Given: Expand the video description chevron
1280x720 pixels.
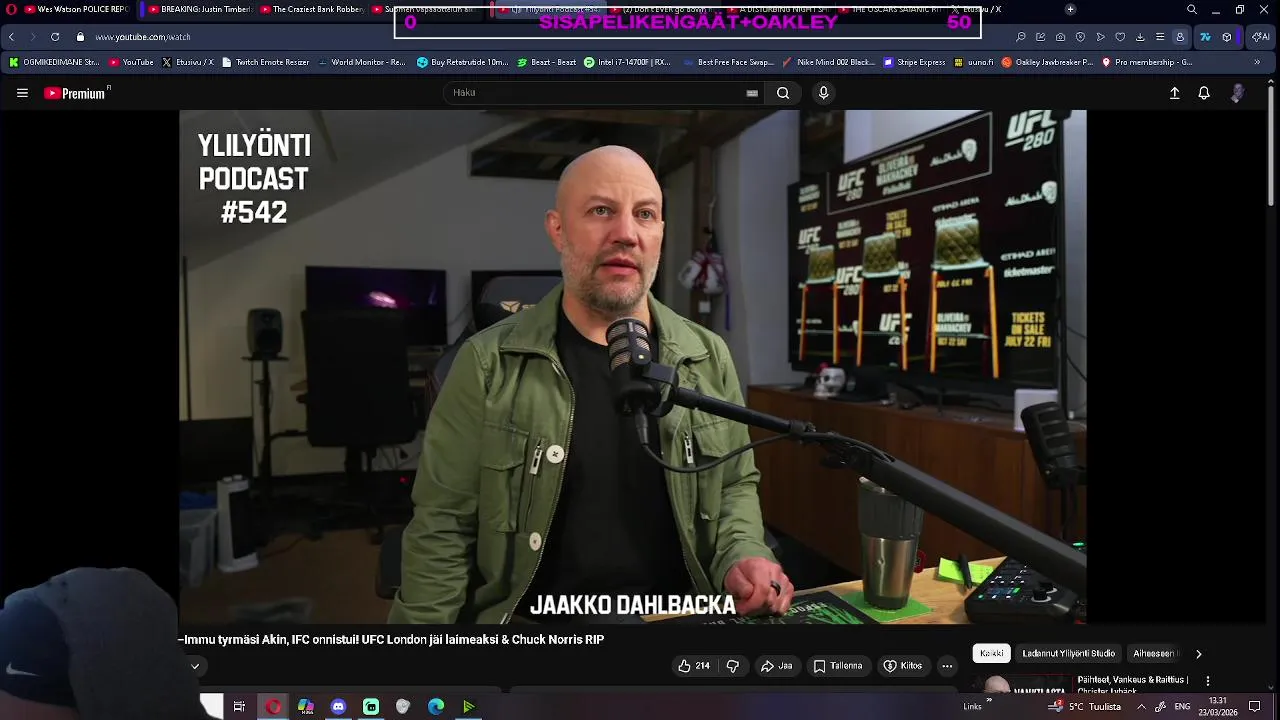Looking at the screenshot, I should click(x=195, y=666).
